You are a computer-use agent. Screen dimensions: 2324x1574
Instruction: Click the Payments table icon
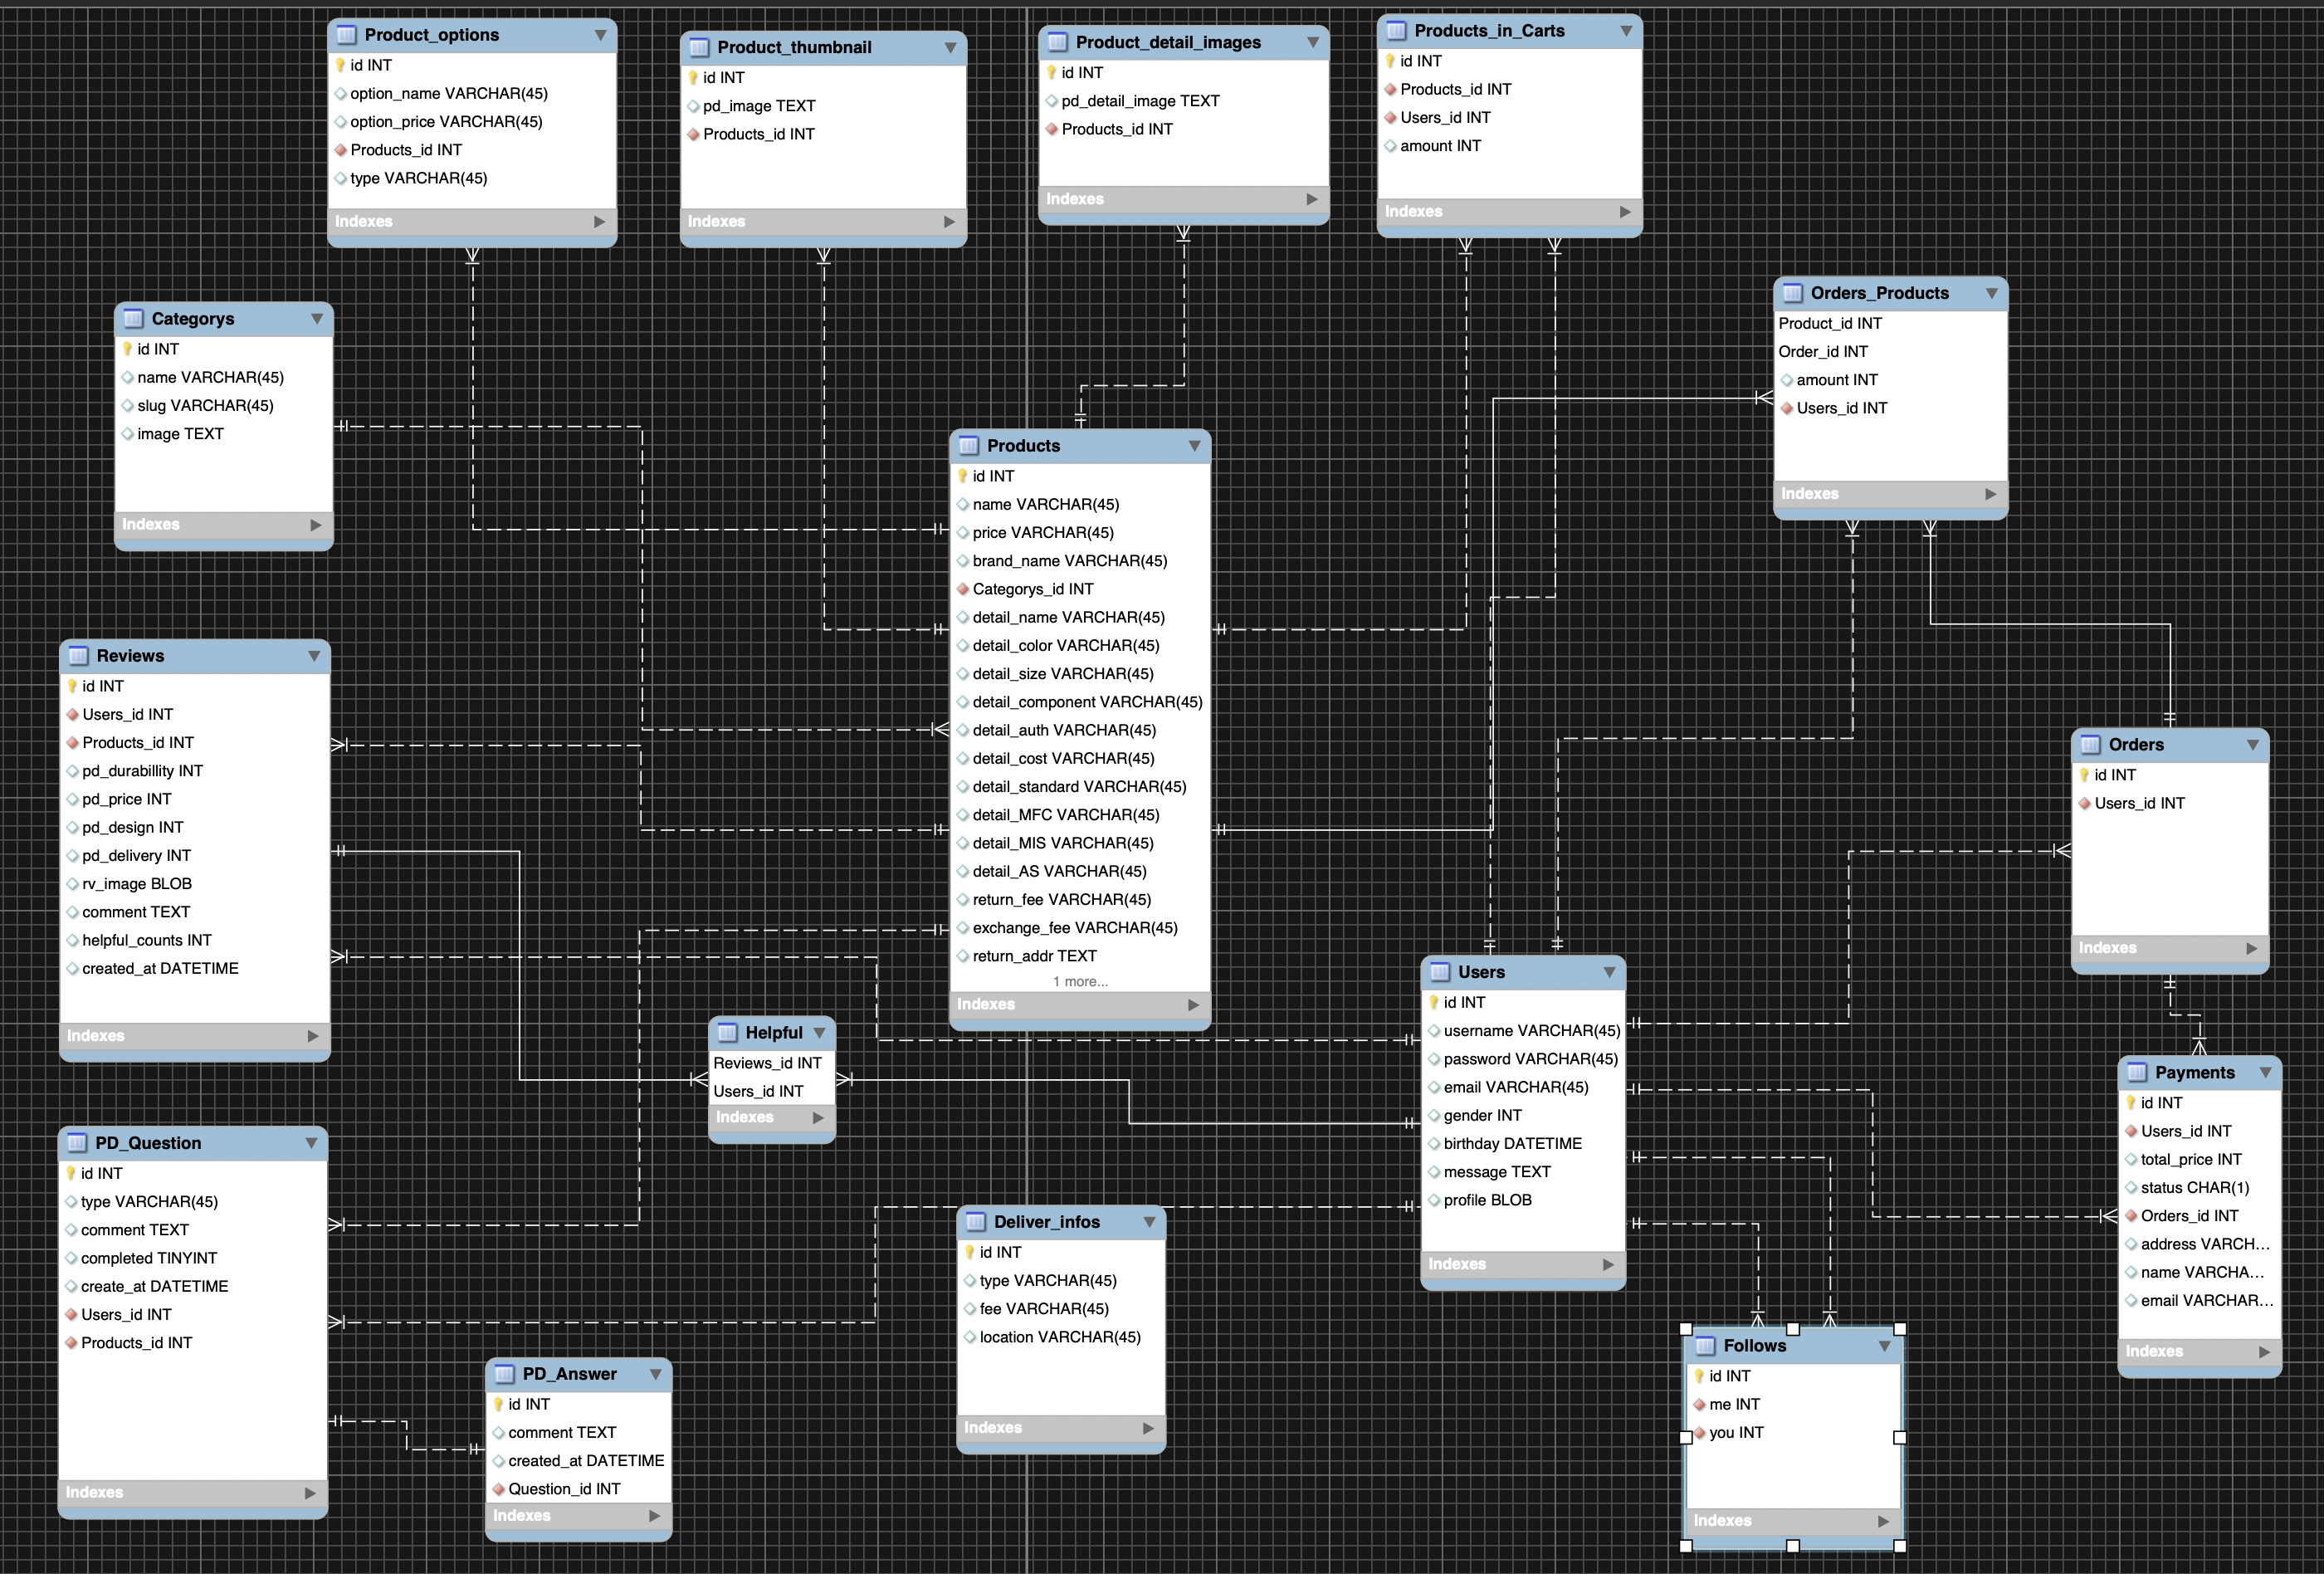tap(2137, 1073)
